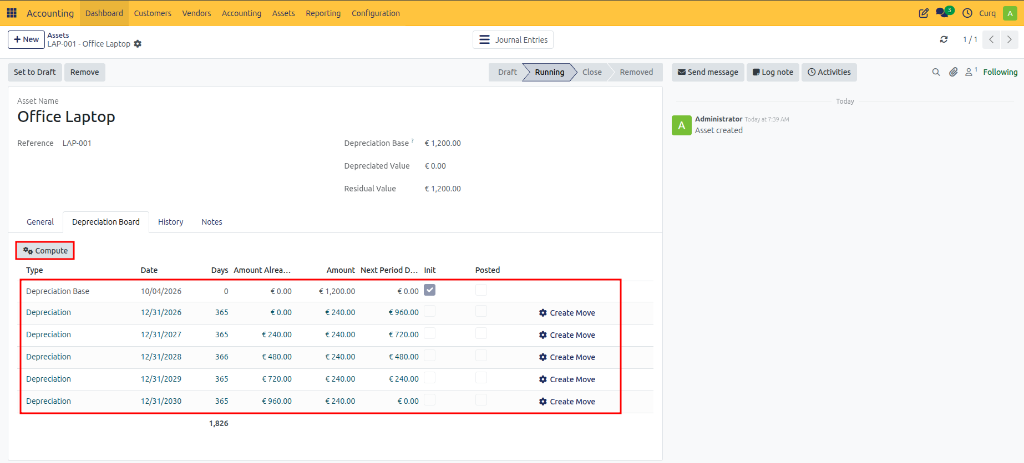Viewport: 1024px width, 463px height.
Task: Open the Reporting menu
Action: coord(323,13)
